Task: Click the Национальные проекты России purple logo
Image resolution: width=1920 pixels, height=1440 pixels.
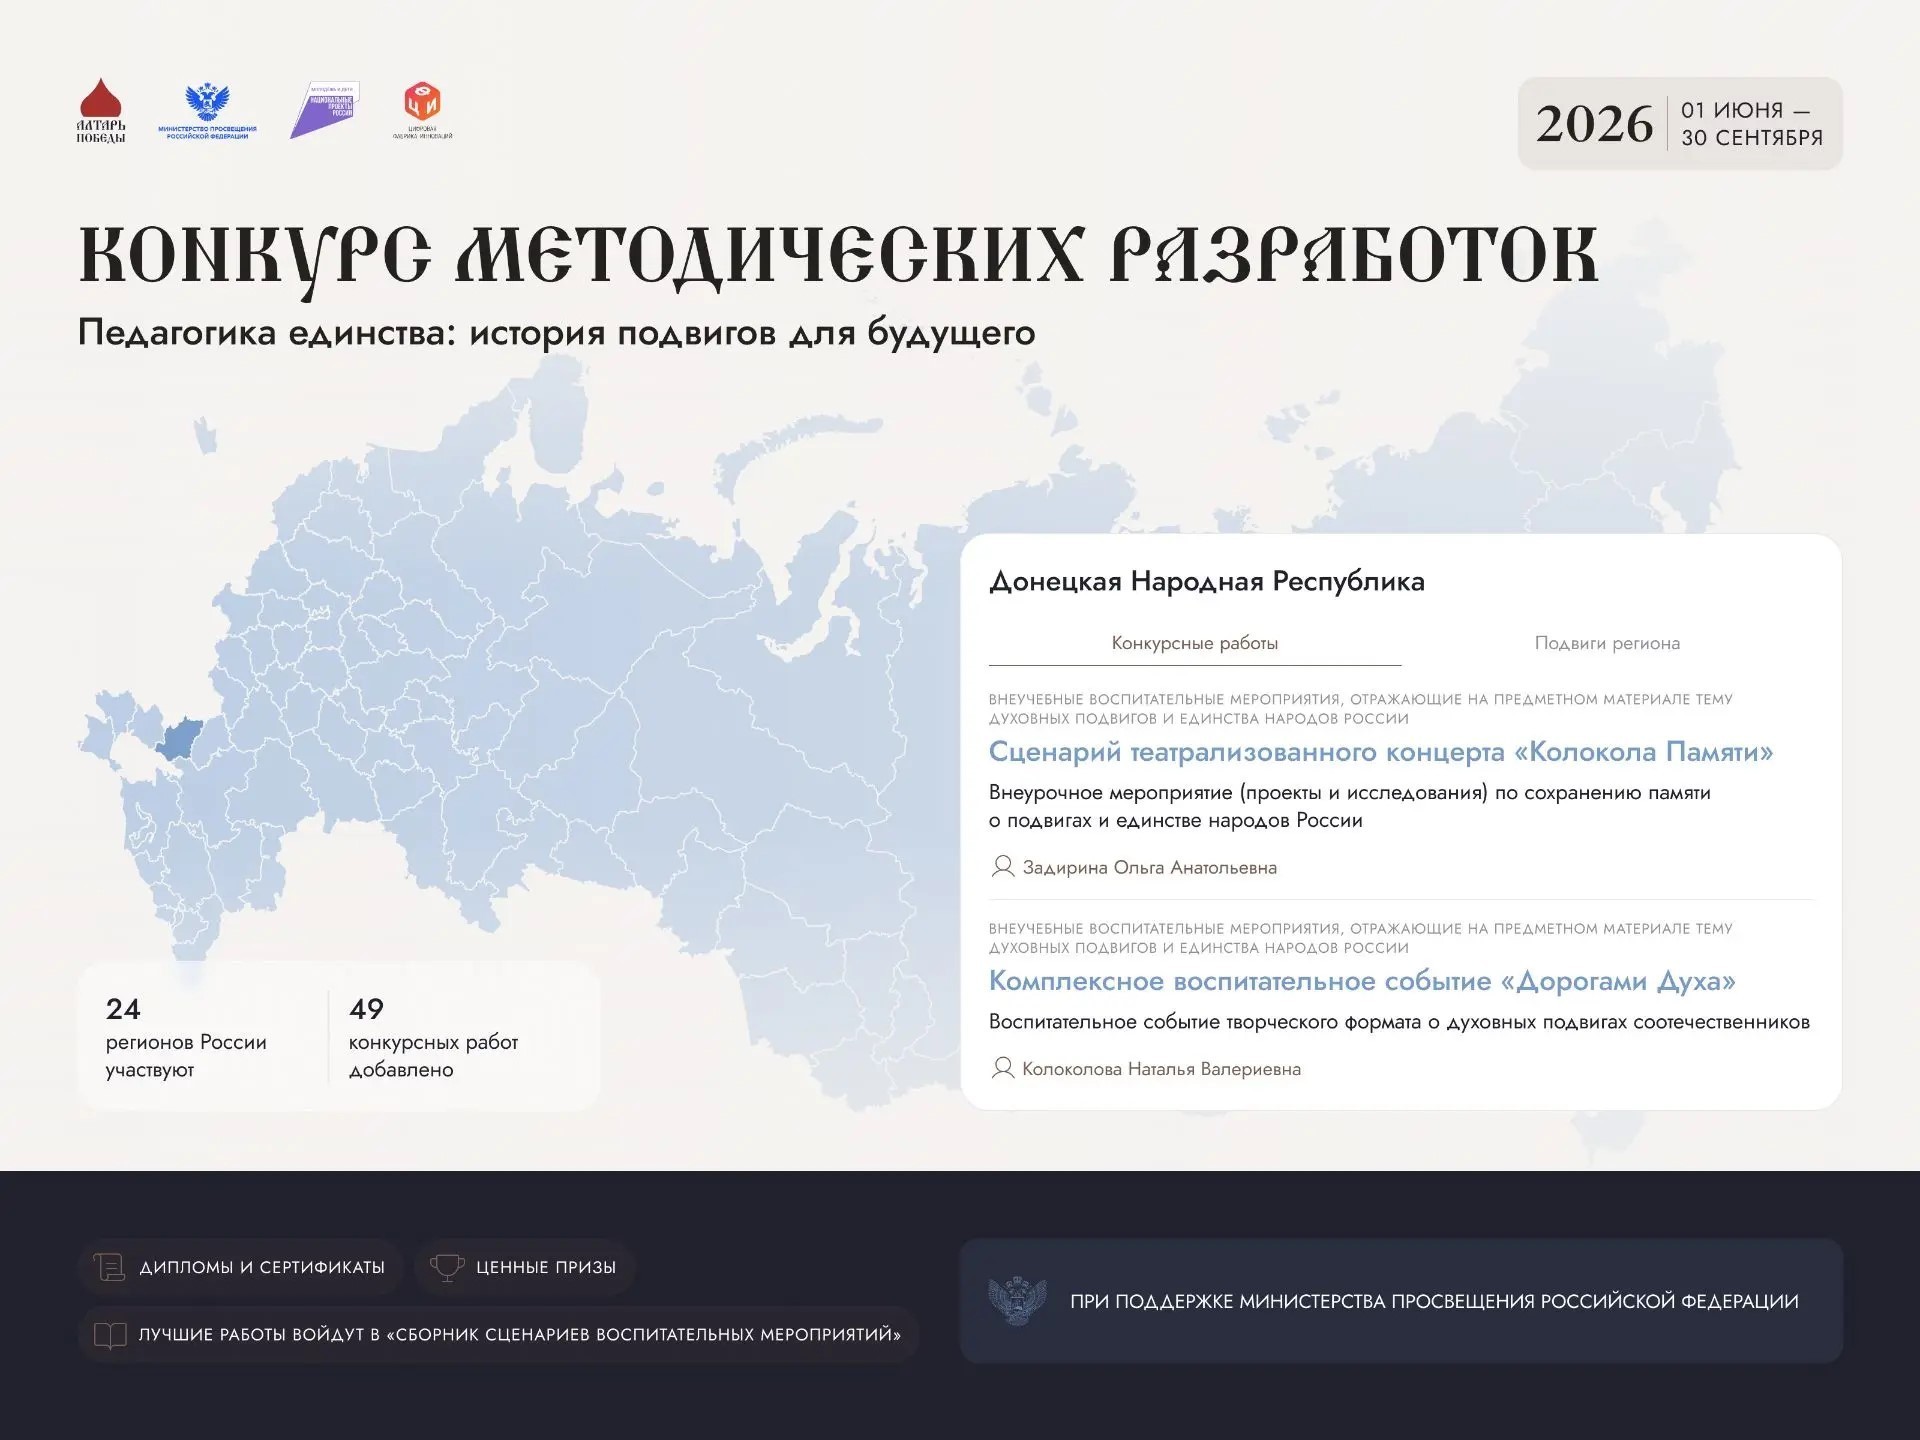Action: click(324, 110)
